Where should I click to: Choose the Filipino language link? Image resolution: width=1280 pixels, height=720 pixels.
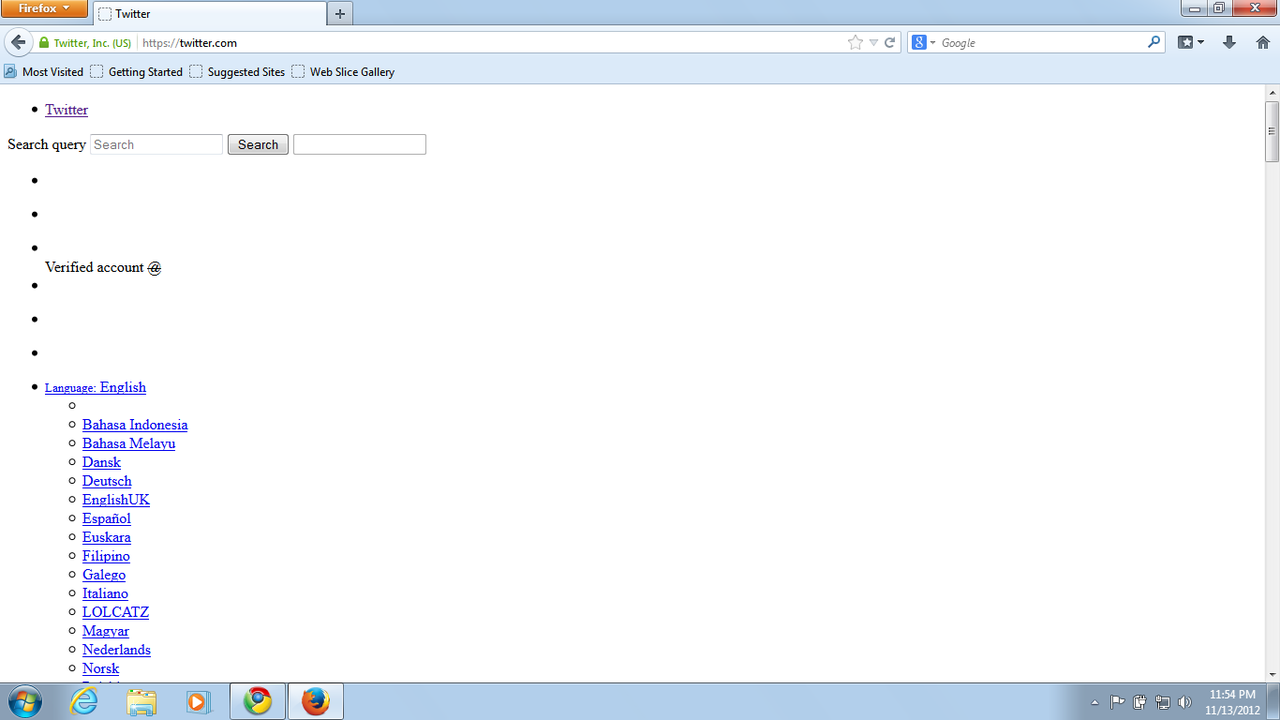[106, 556]
